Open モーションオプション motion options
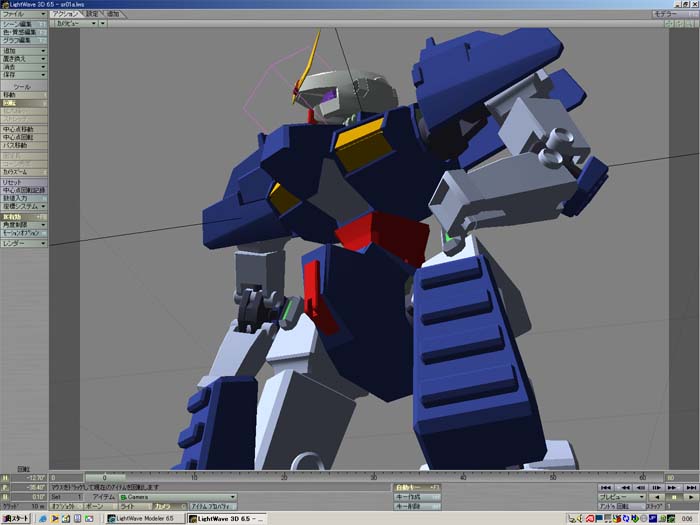 point(24,233)
